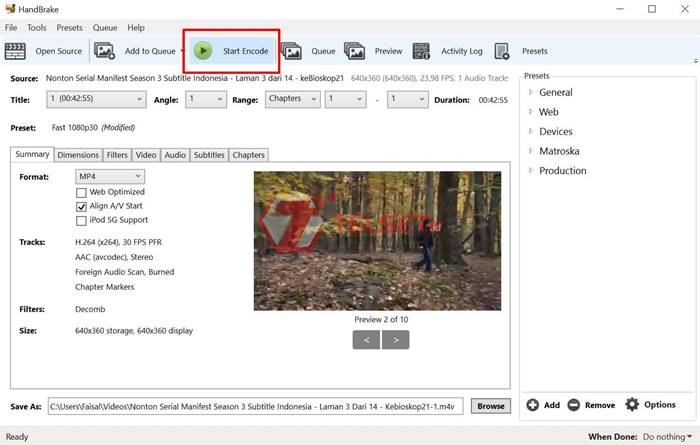Switch to the Subtitles tab

pos(209,155)
